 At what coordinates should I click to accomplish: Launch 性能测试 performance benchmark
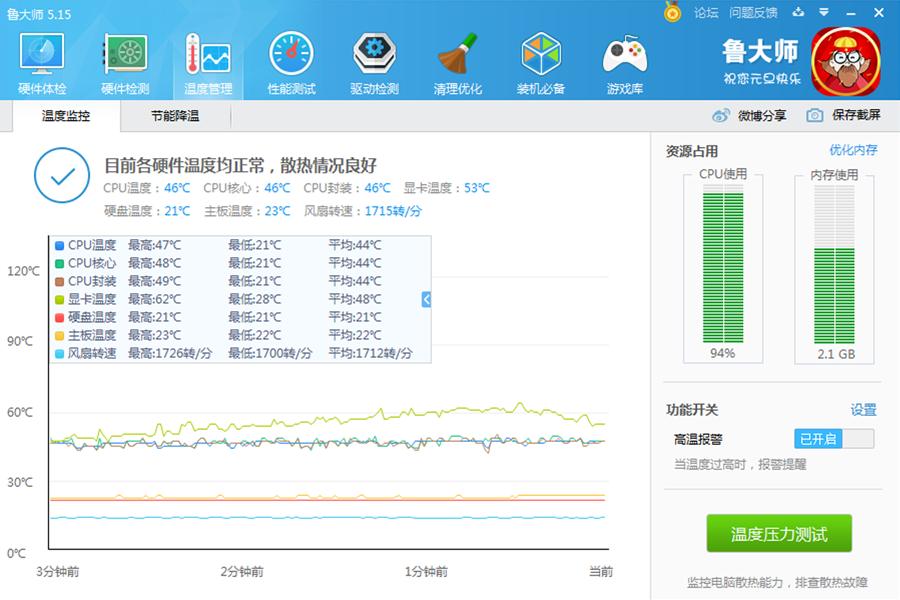pos(290,60)
